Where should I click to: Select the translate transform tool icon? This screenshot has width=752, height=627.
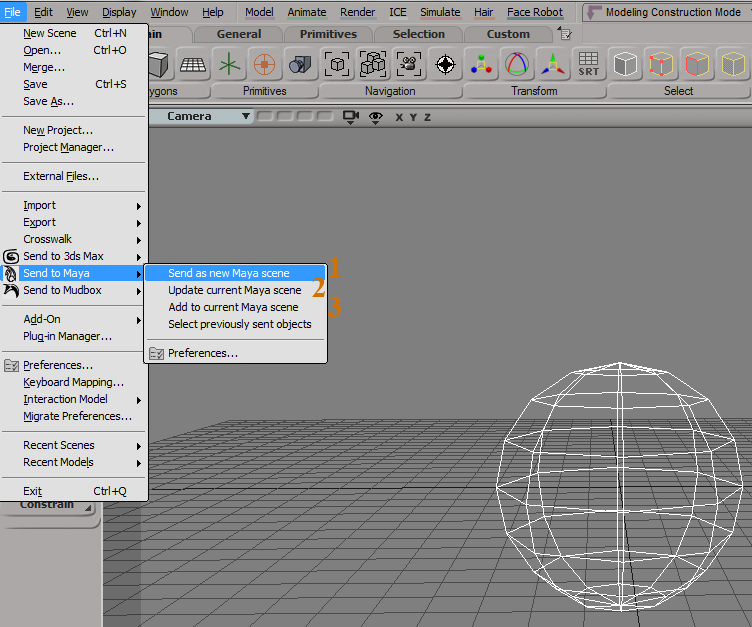552,64
